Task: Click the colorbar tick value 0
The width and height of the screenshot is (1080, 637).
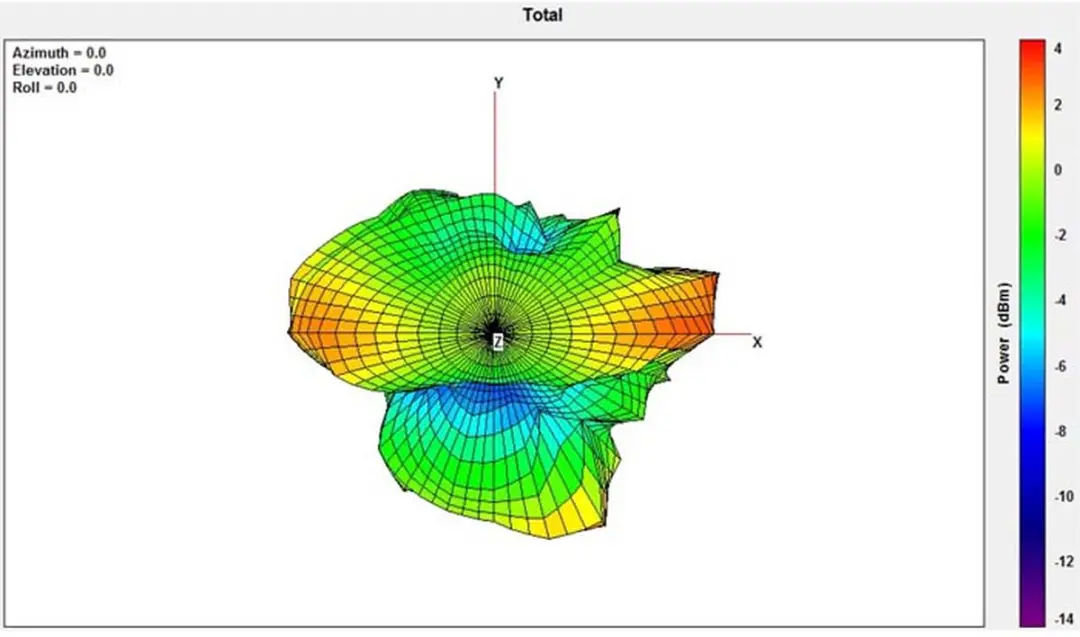Action: (1058, 170)
